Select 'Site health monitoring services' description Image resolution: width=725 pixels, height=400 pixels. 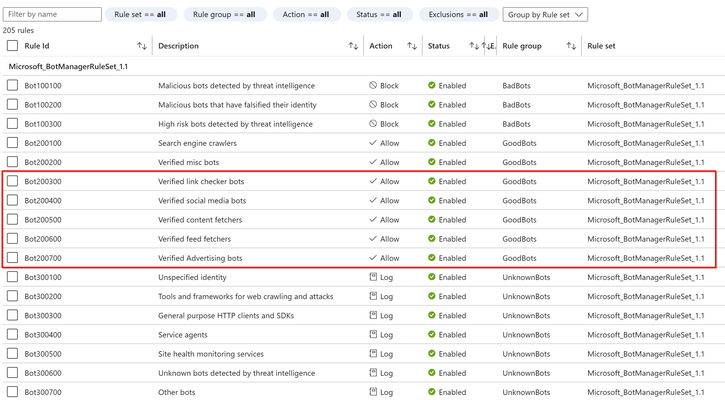211,354
